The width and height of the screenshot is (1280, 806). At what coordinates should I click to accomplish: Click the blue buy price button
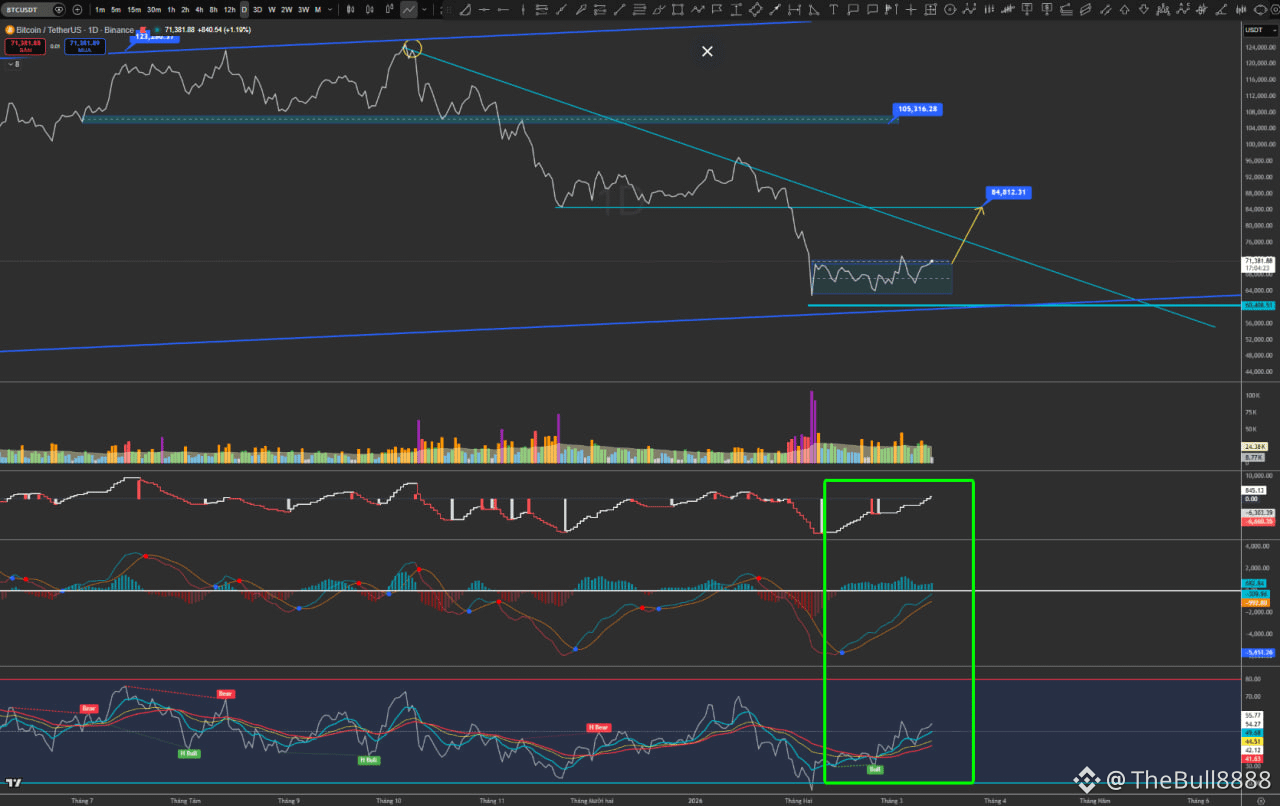[x=84, y=46]
